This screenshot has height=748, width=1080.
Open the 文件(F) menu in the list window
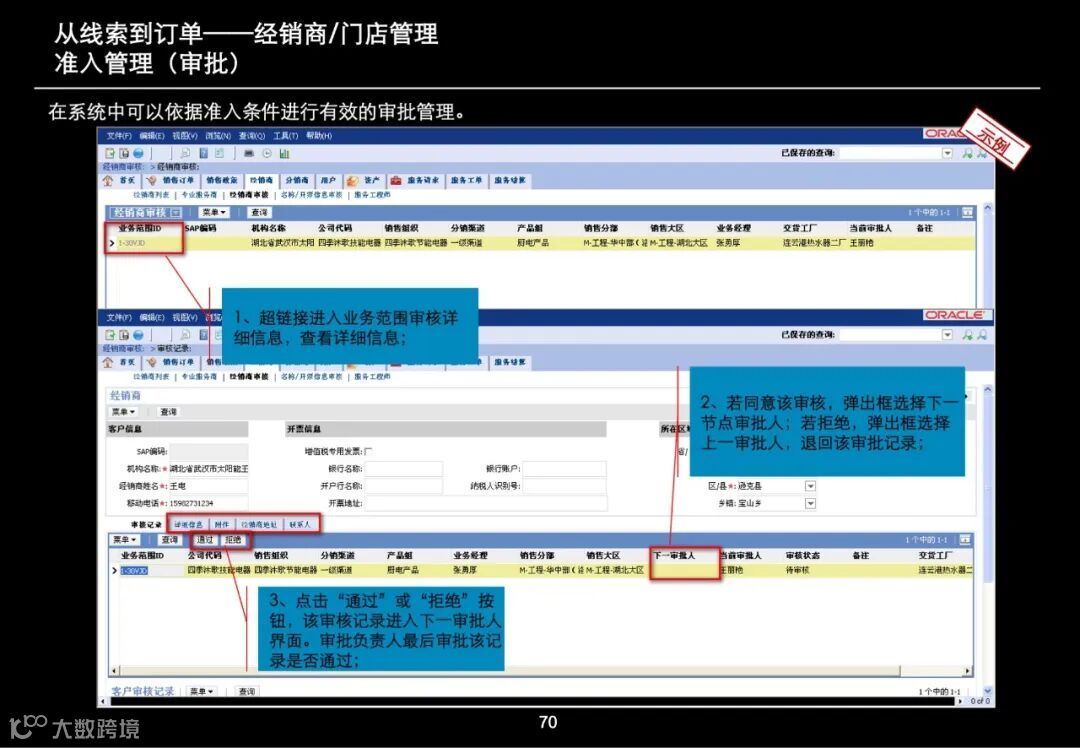click(119, 136)
